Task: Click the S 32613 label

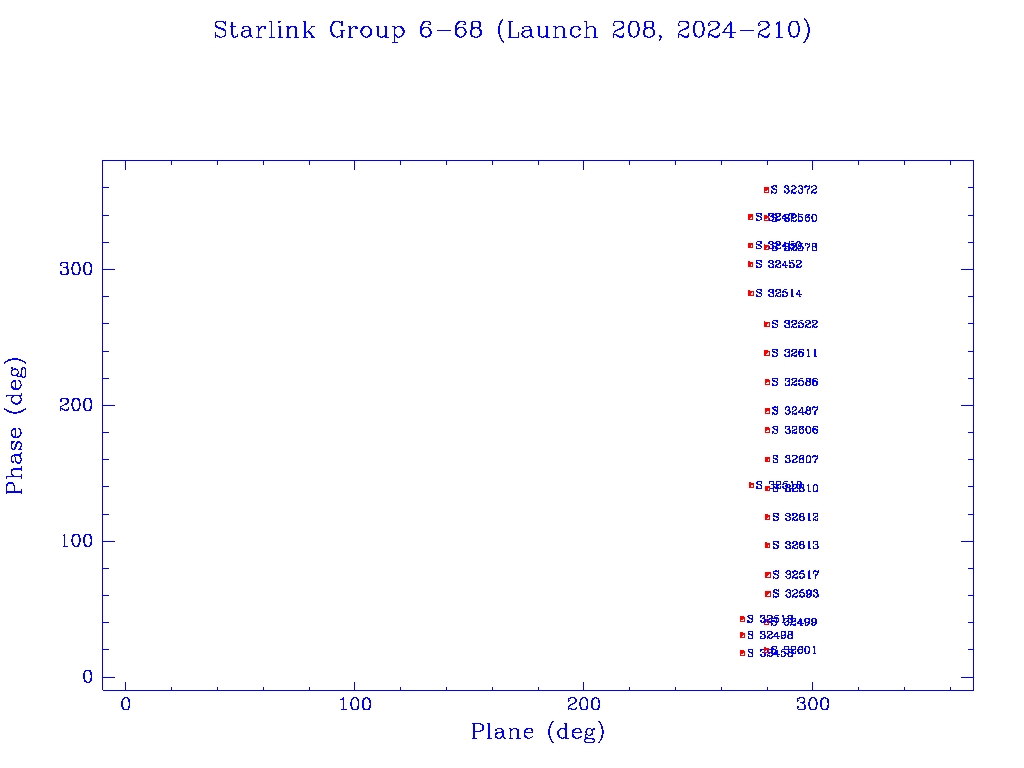Action: click(795, 545)
